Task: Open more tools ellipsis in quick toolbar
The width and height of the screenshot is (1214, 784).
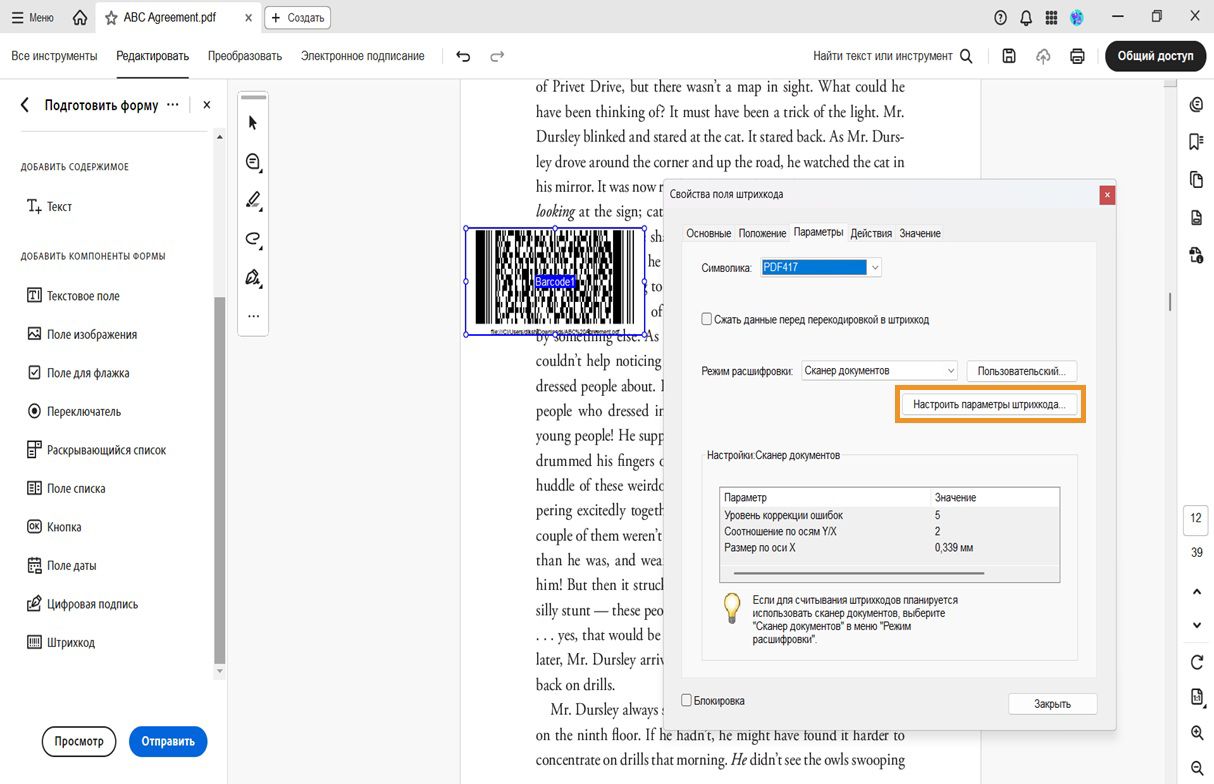Action: point(253,316)
